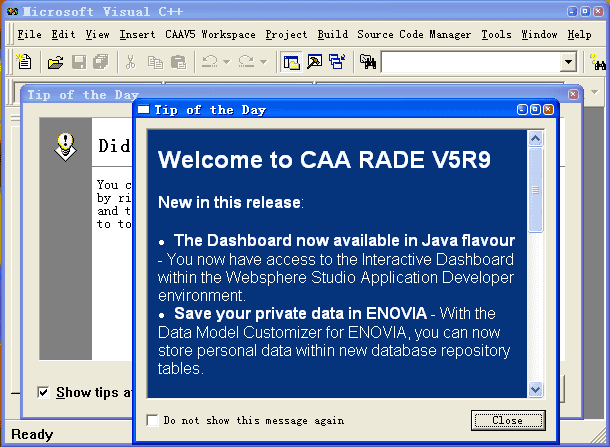Close the back Tip of the Day dialog

click(573, 95)
